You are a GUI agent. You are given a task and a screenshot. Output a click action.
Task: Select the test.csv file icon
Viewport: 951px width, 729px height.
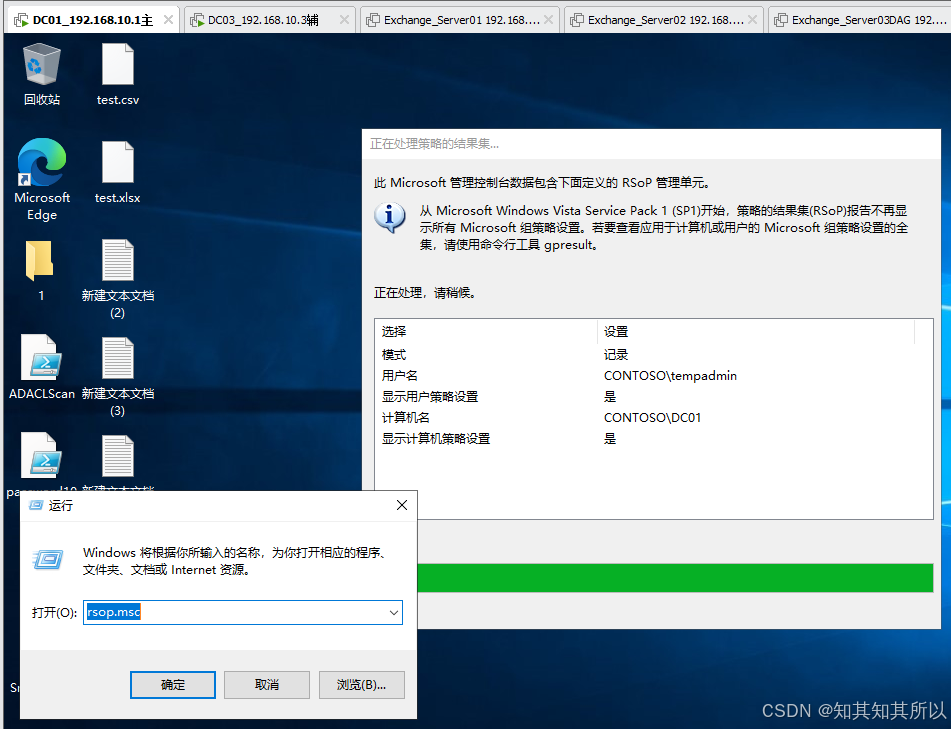pyautogui.click(x=118, y=64)
